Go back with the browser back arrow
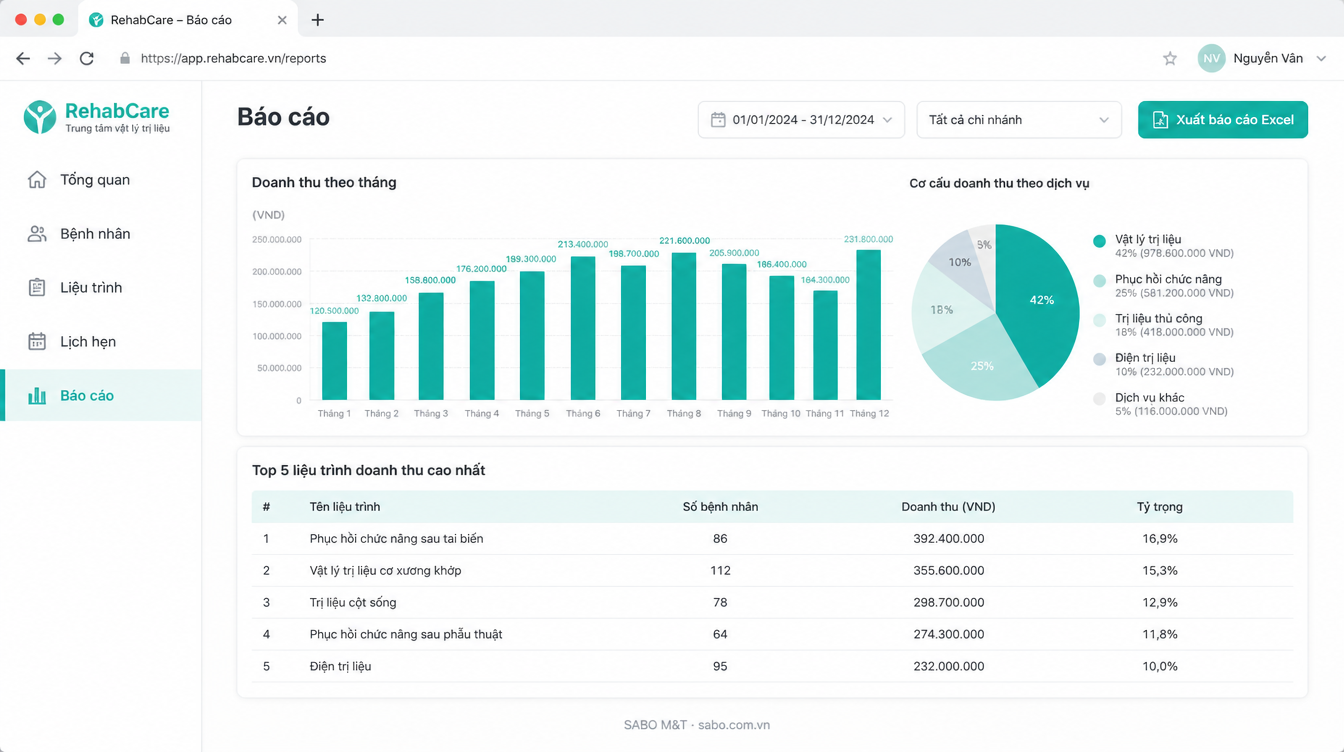Screen dimensions: 1344x752 23,59
